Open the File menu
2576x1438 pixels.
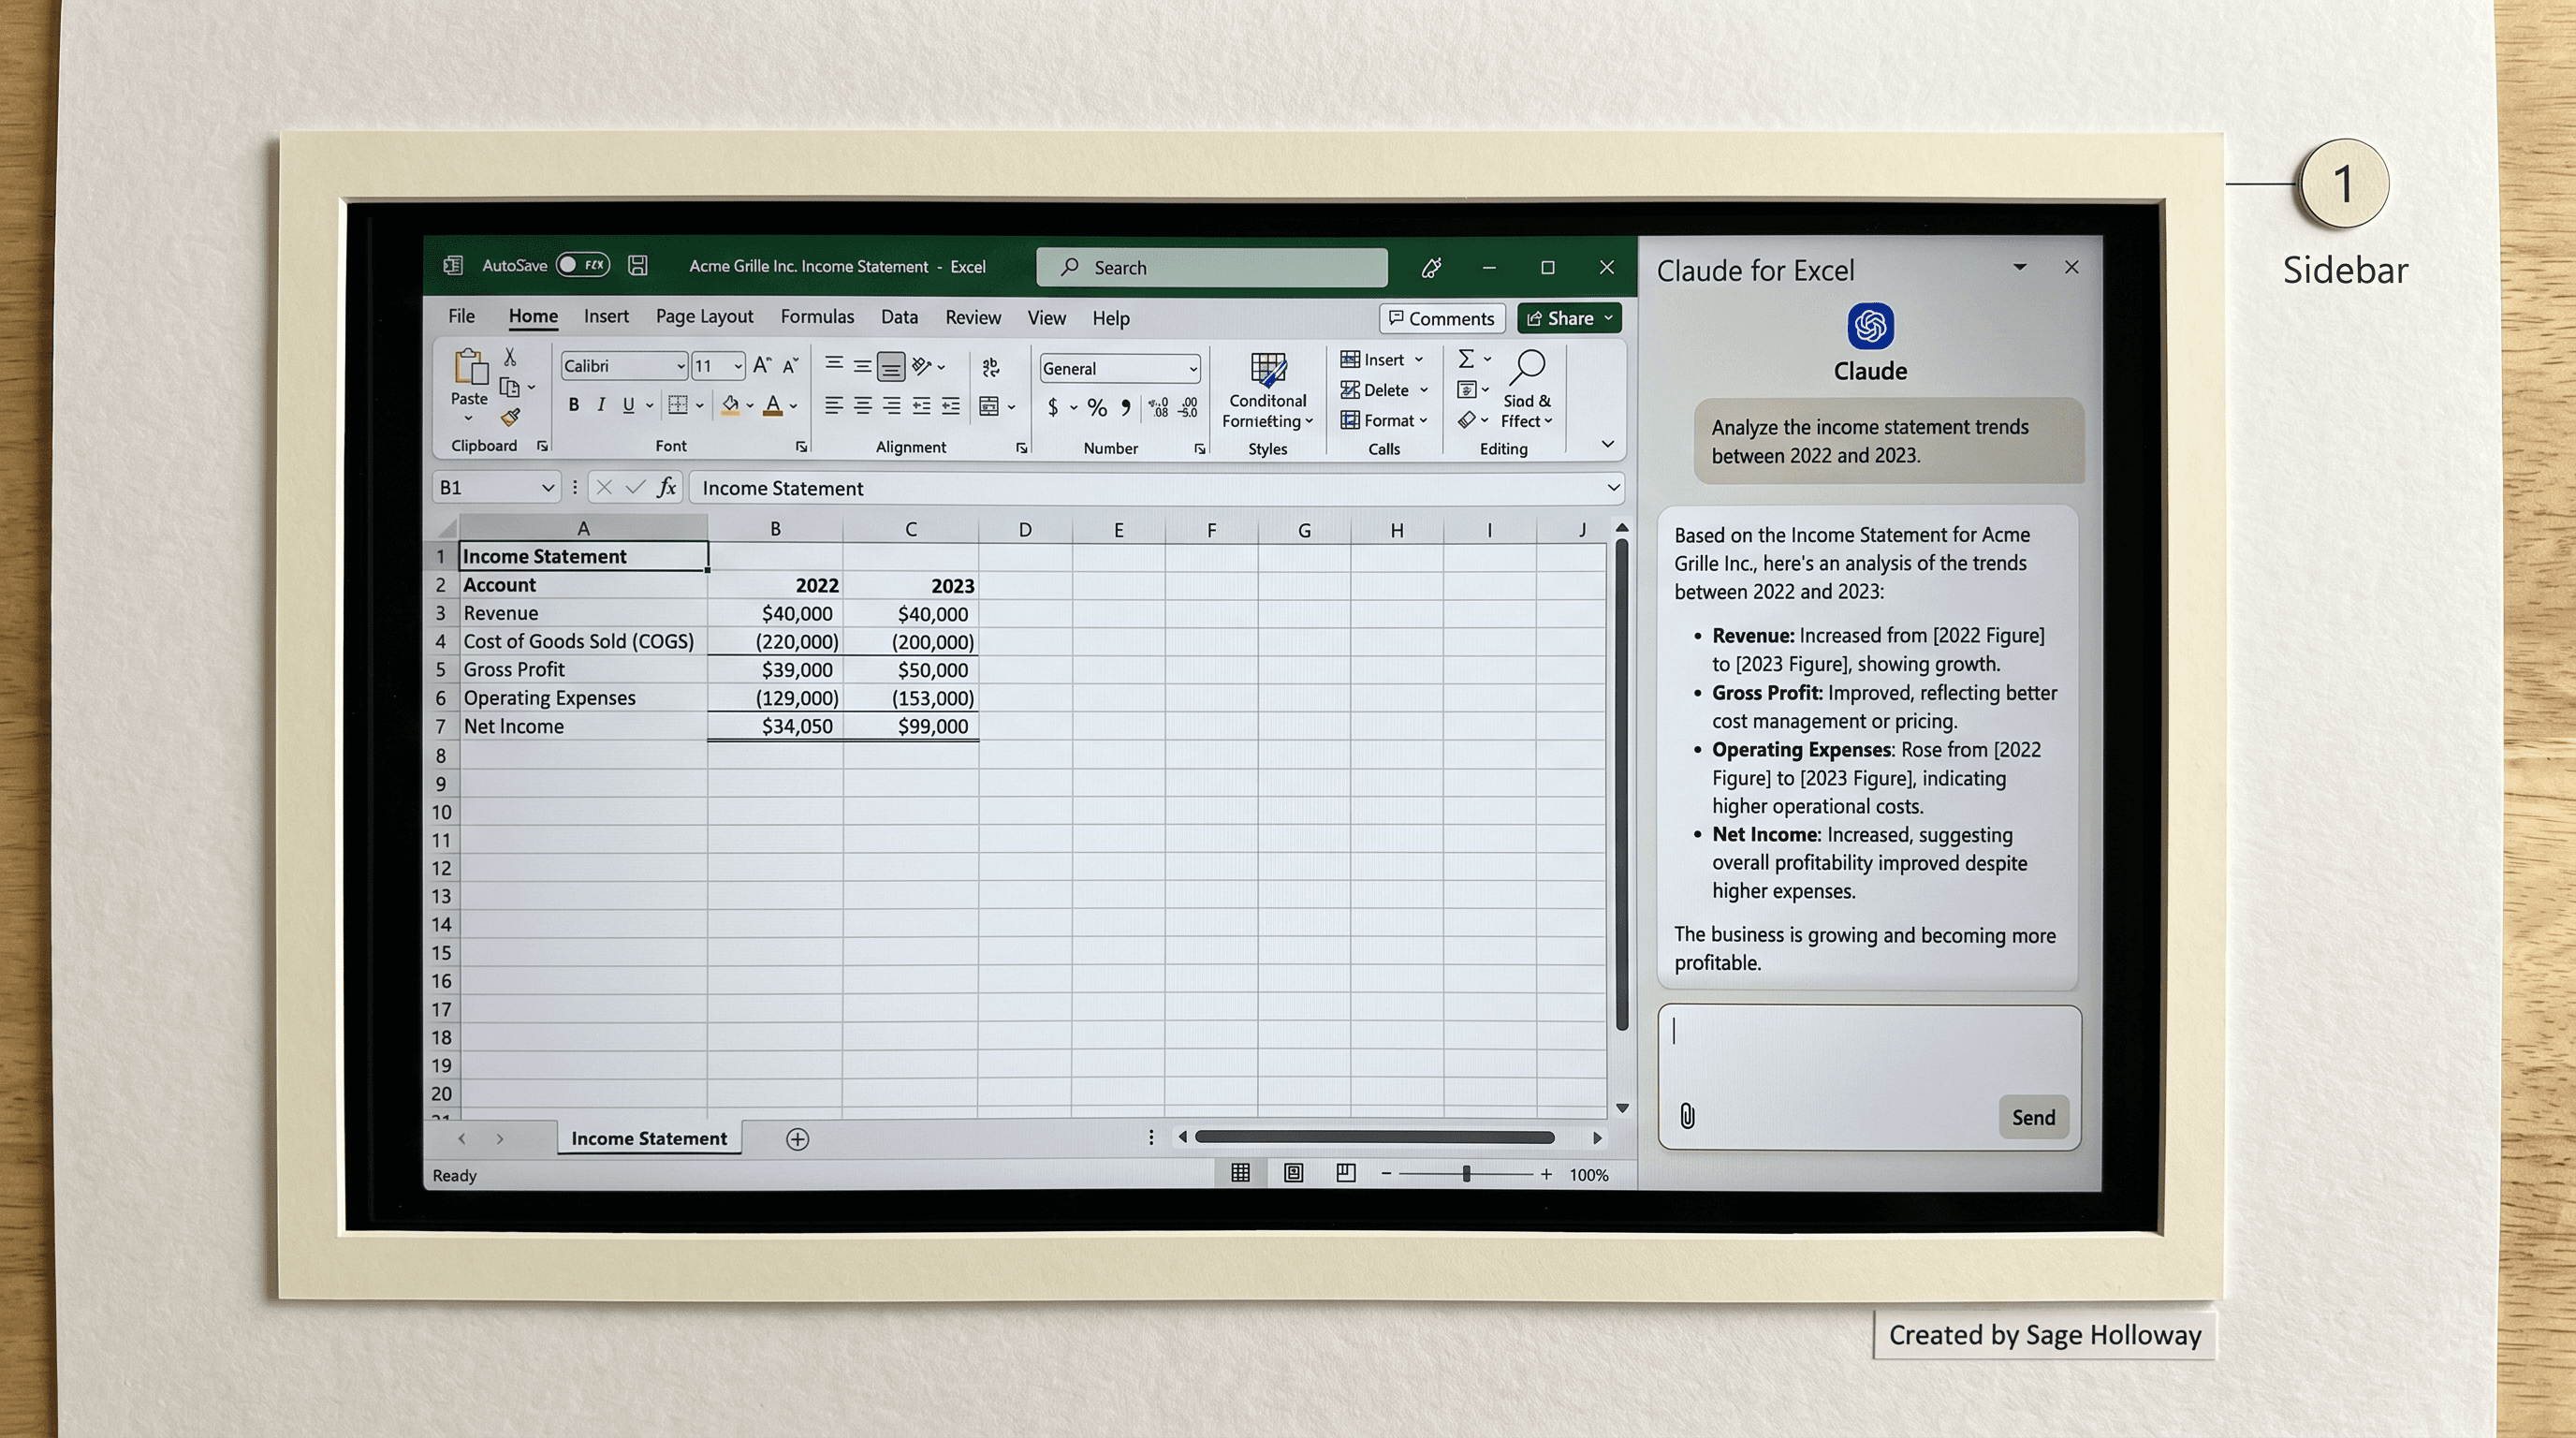coord(461,316)
